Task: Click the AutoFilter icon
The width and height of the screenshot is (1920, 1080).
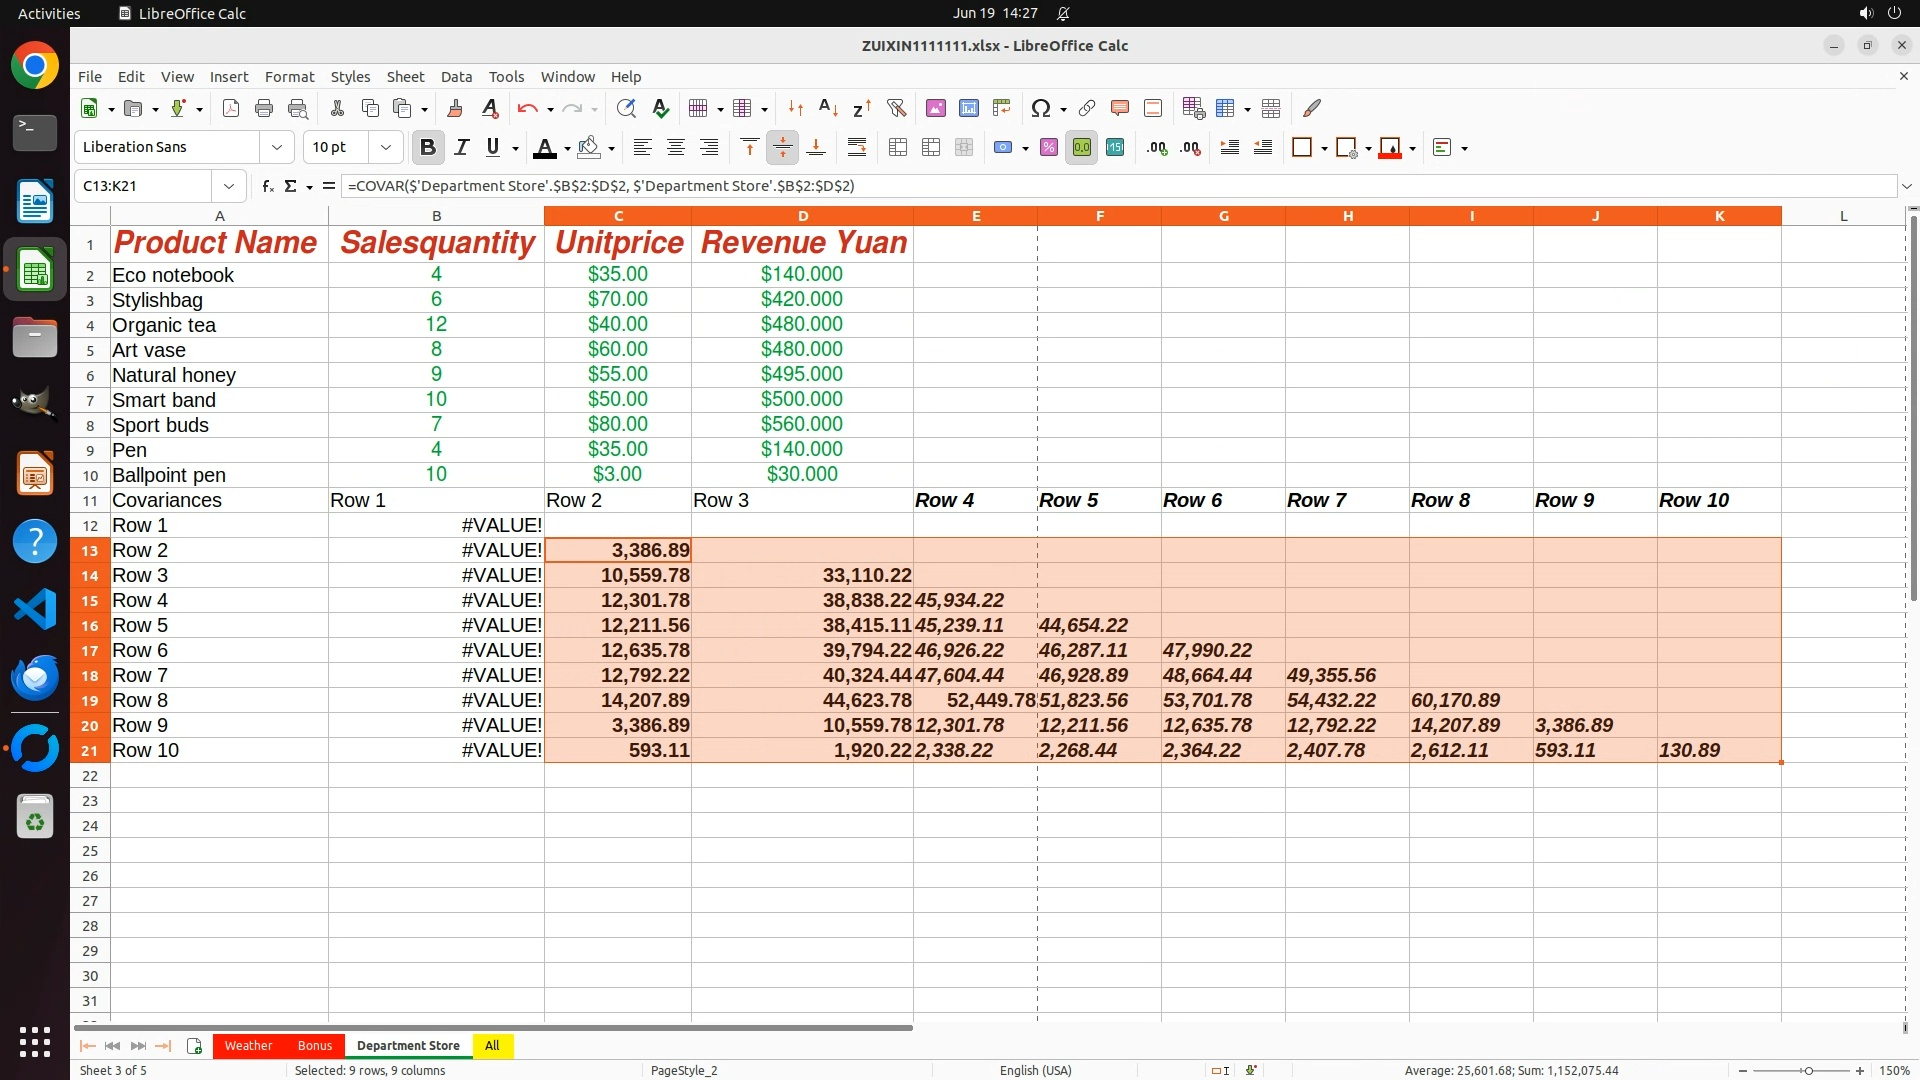Action: tap(896, 108)
